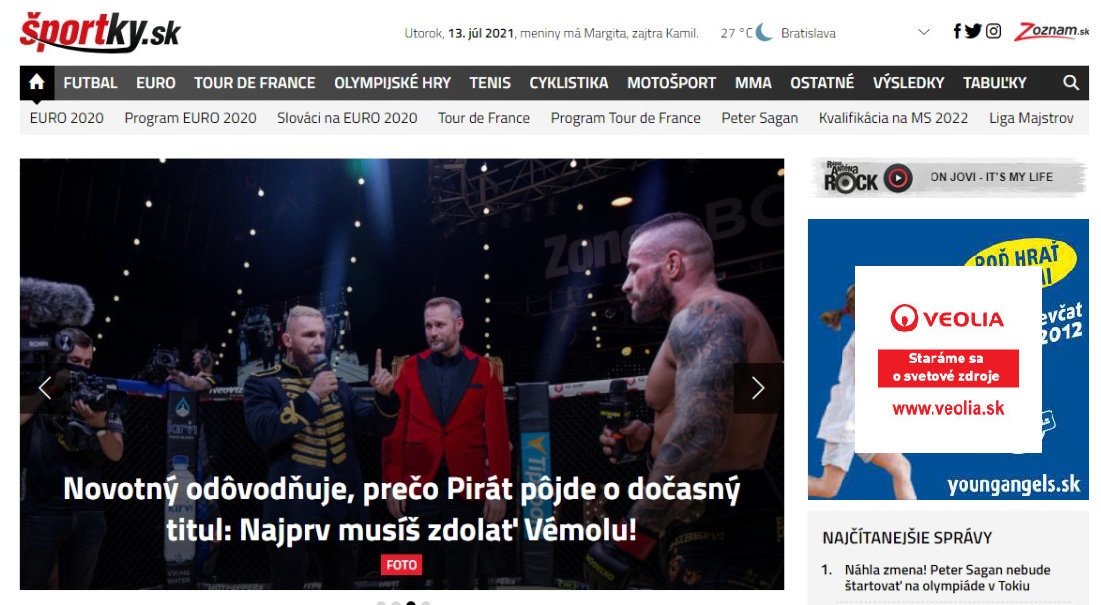The height and width of the screenshot is (605, 1101).
Task: Open the Peter Sagan submenu link
Action: click(760, 118)
